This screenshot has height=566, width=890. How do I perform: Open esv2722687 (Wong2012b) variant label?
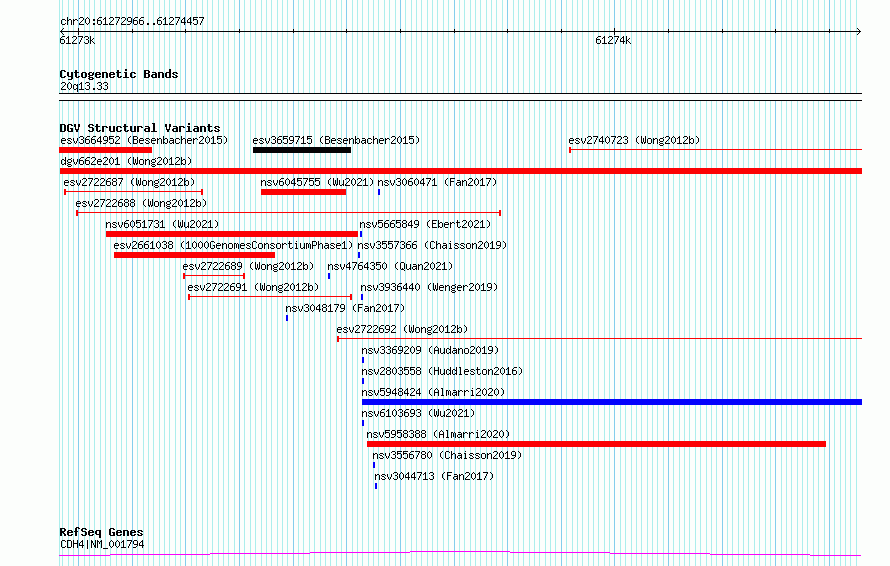129,182
